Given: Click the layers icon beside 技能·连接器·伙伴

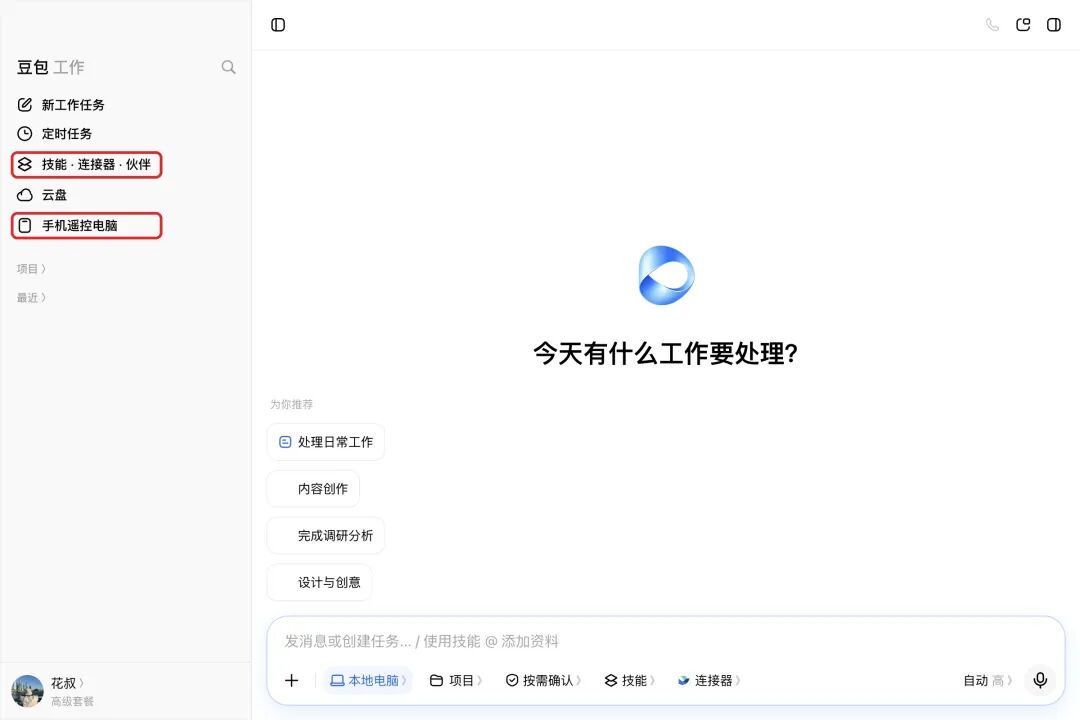Looking at the screenshot, I should 25,164.
